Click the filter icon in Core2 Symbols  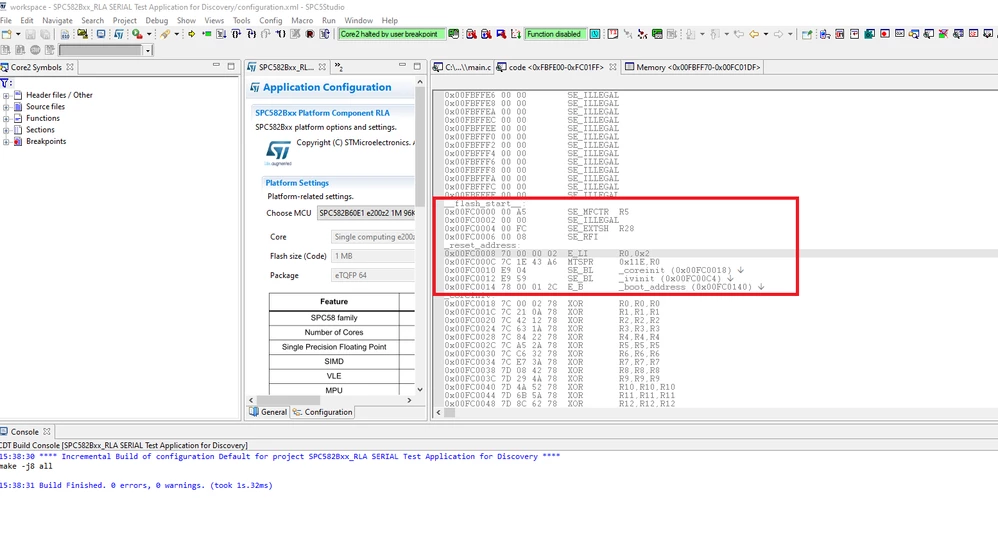[x=5, y=83]
